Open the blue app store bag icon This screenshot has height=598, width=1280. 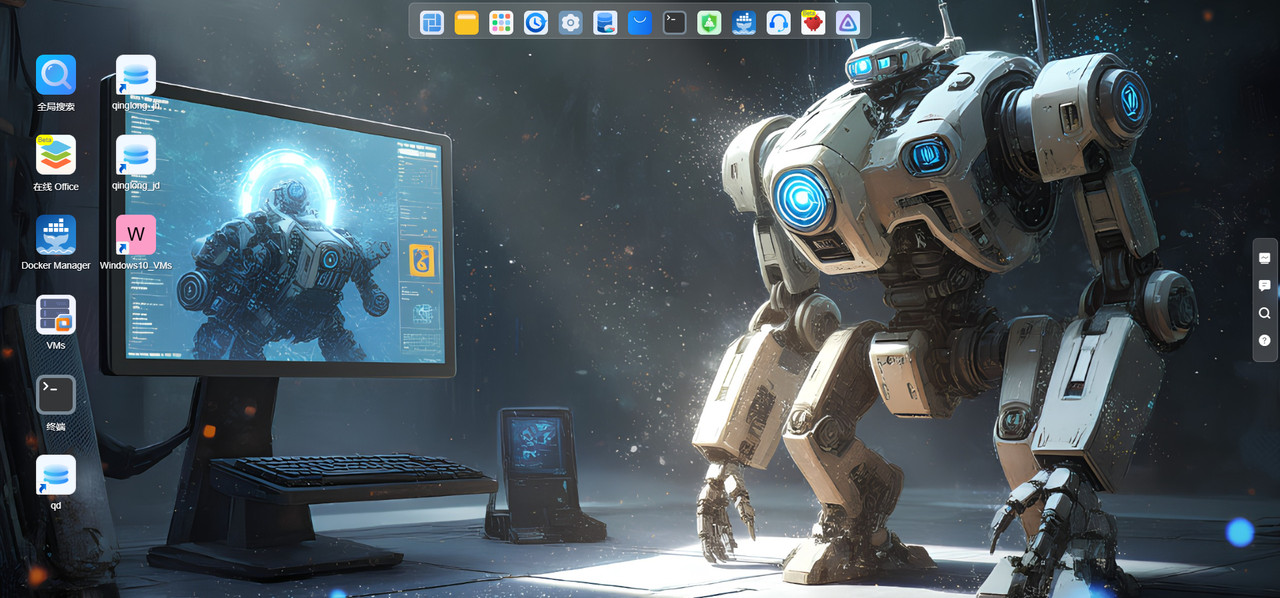point(640,22)
